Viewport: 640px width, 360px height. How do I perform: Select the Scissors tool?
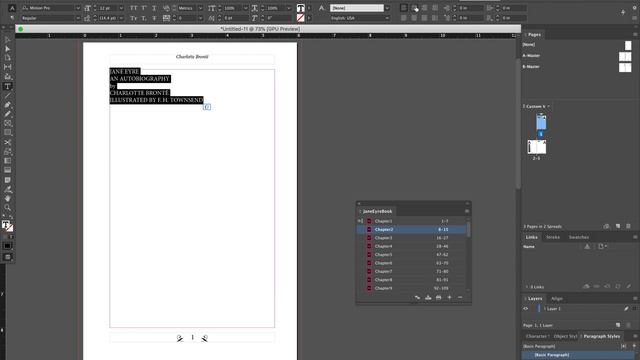(7, 142)
